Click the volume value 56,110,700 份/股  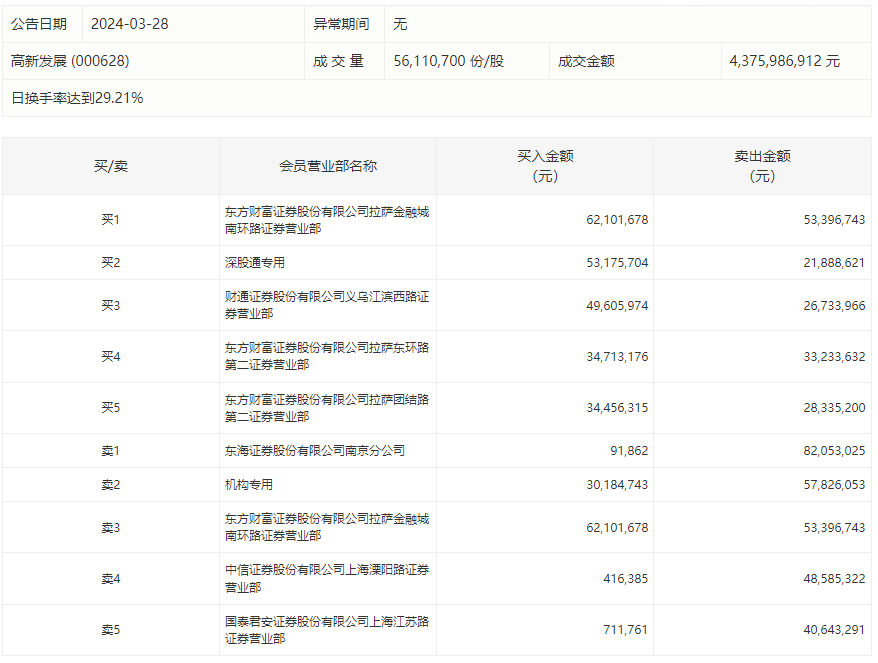tap(449, 61)
